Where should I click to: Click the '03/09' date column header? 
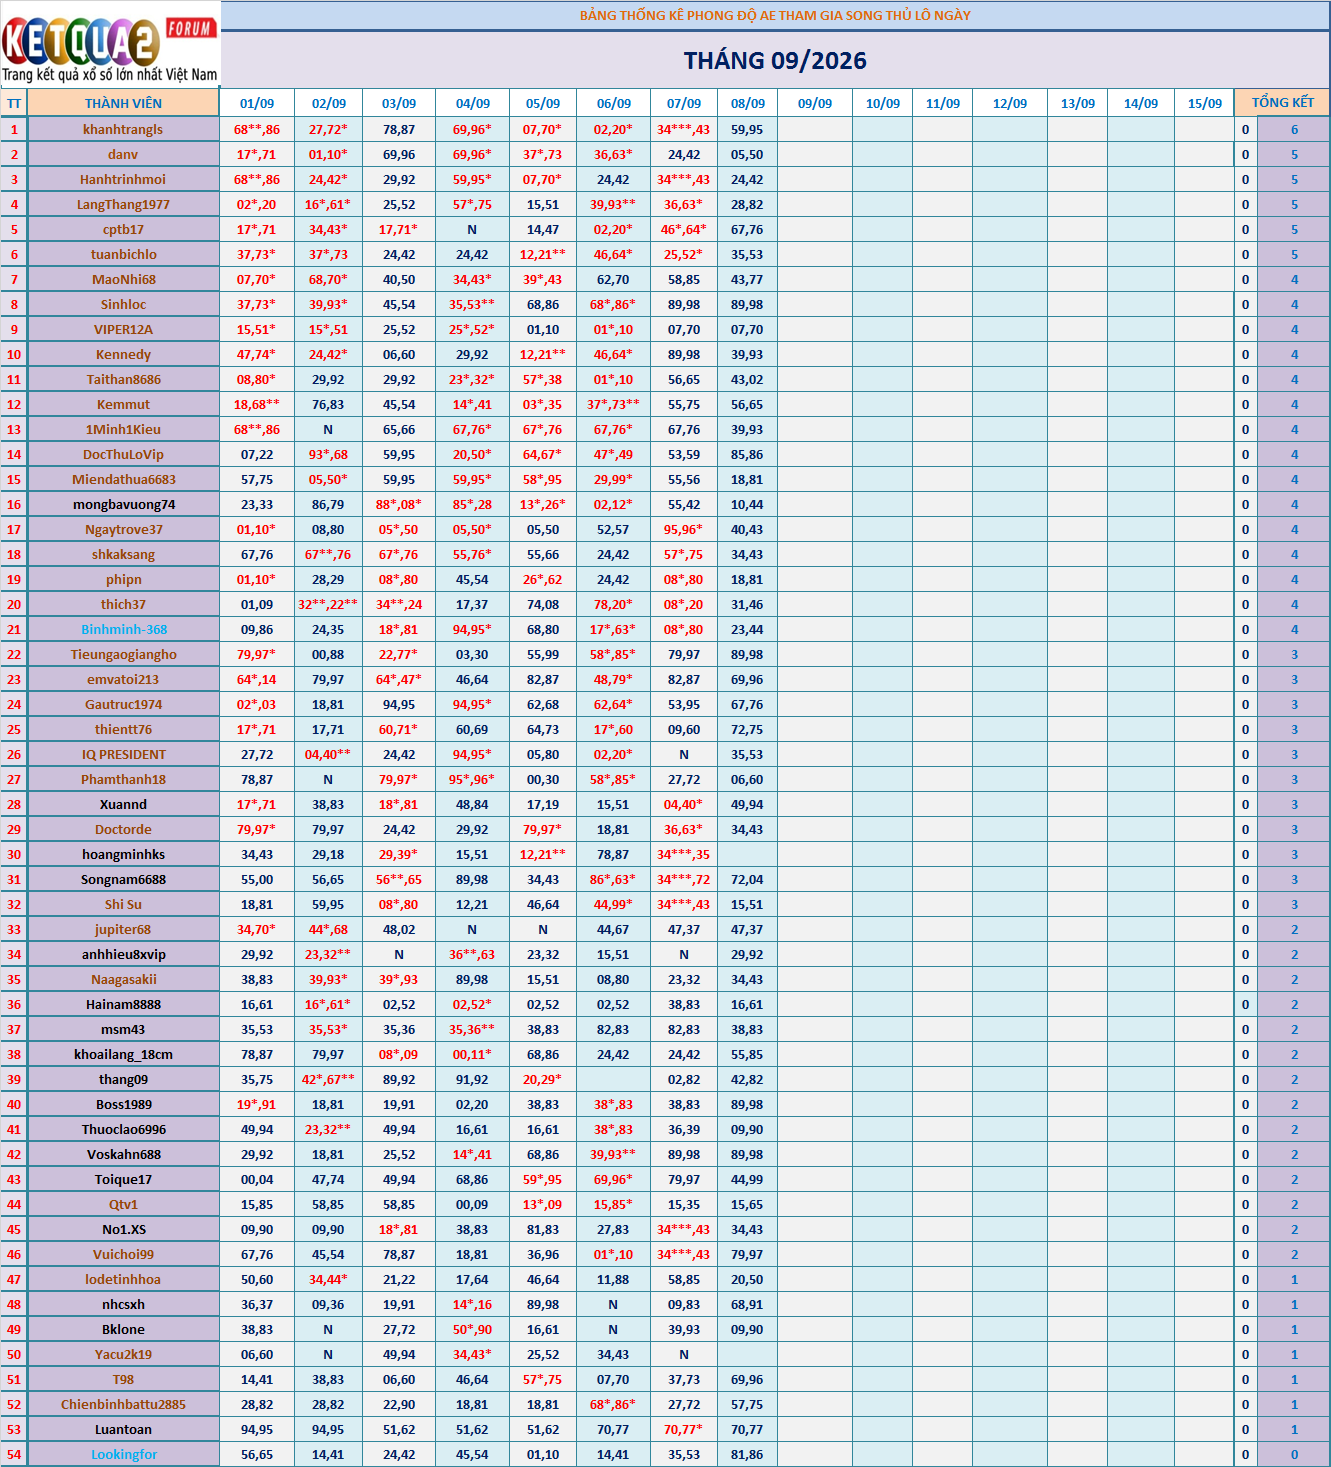tap(399, 103)
